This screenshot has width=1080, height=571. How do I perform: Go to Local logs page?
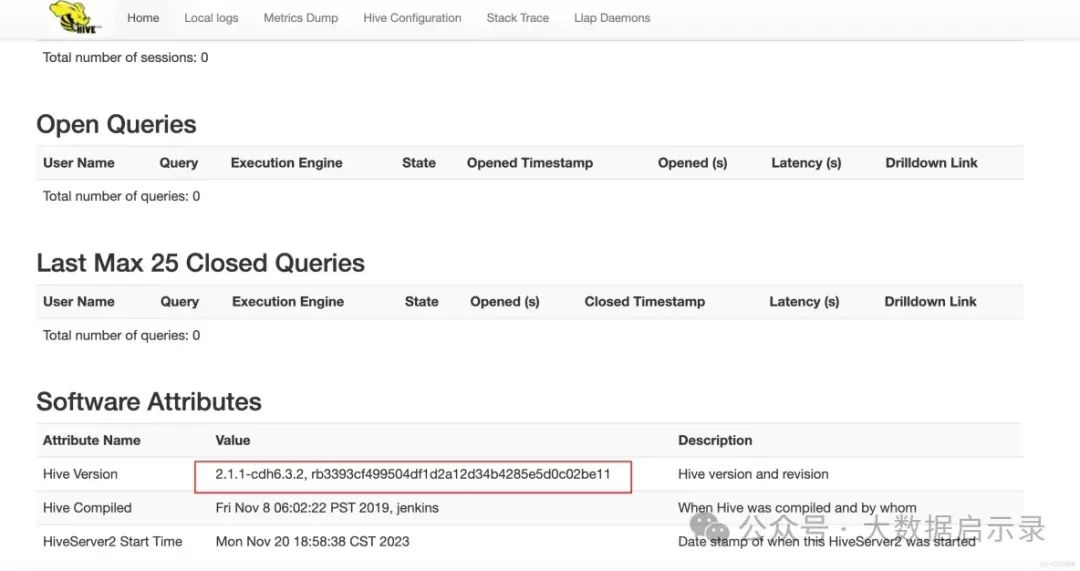(211, 18)
